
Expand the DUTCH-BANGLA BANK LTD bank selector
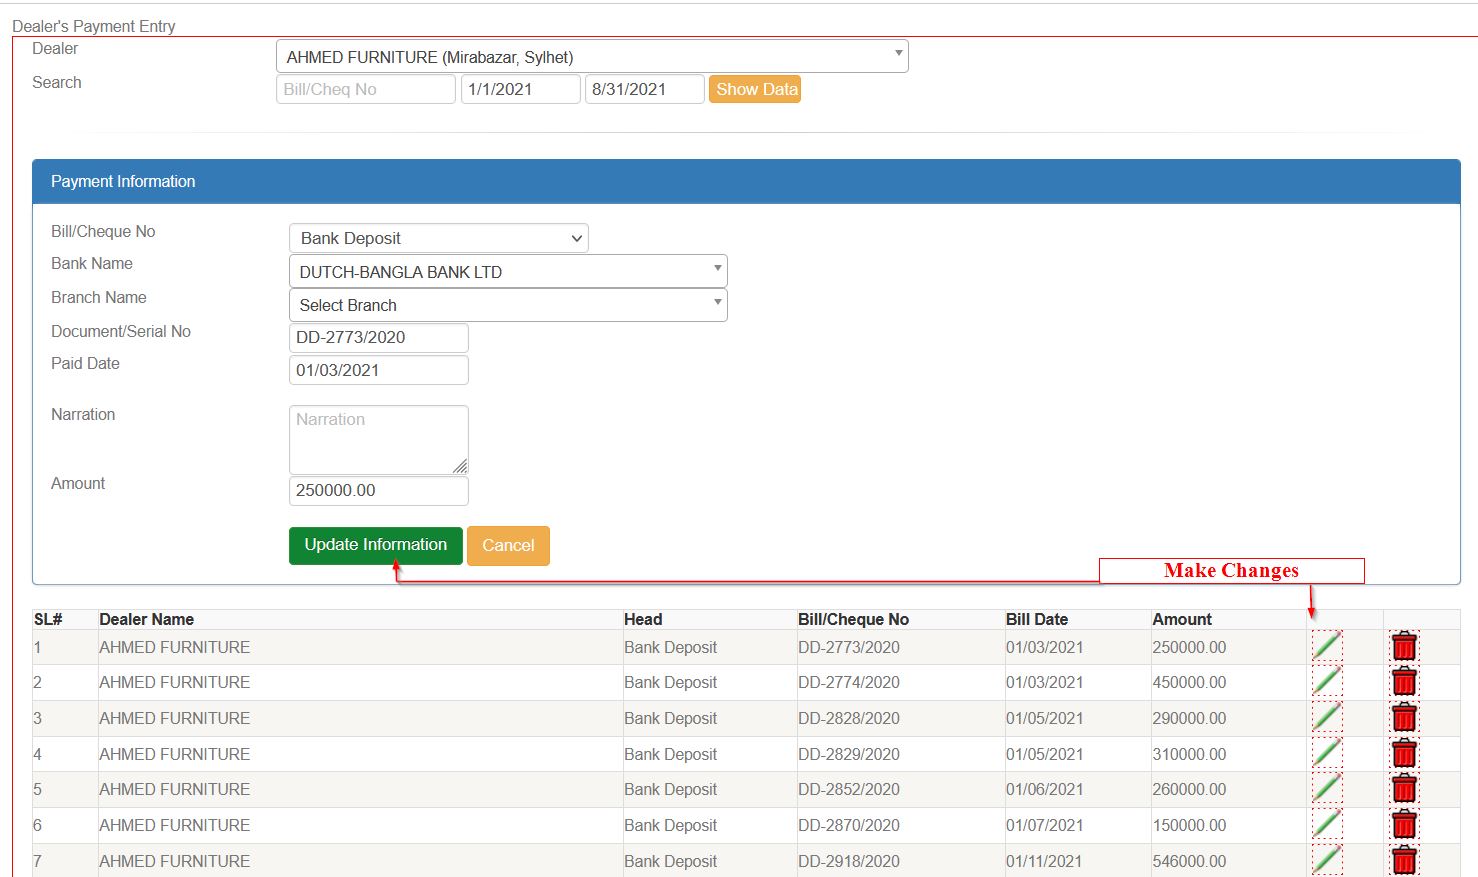508,271
